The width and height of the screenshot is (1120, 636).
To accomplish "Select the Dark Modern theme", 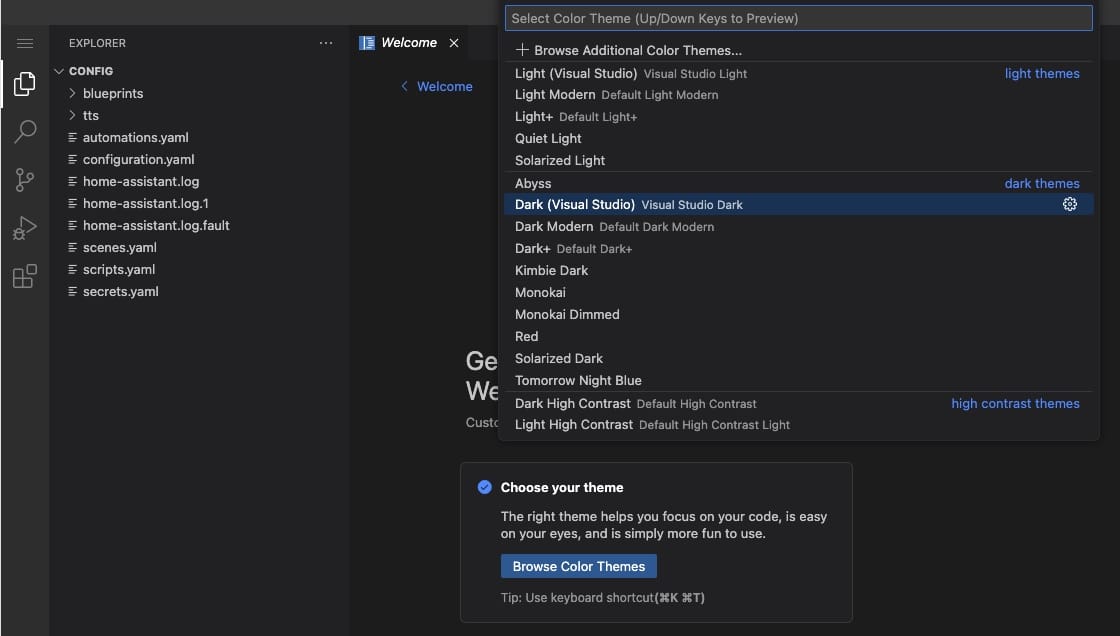I will [x=799, y=227].
